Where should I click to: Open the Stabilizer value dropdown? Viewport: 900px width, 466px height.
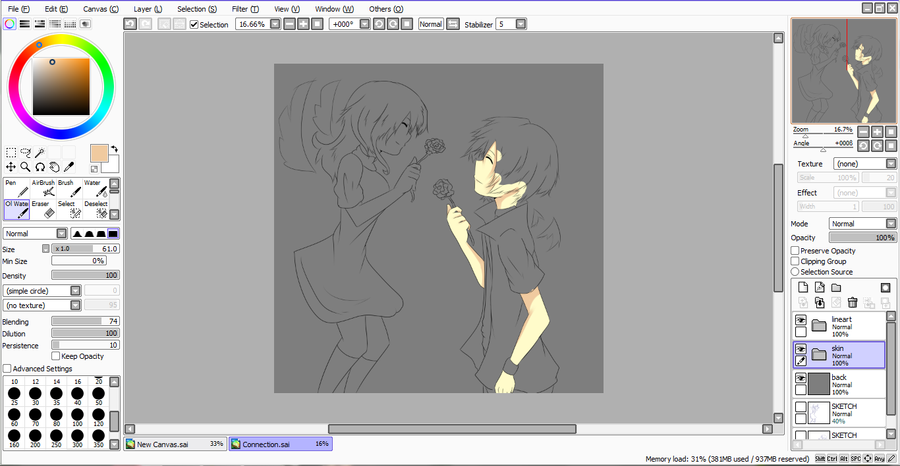click(520, 24)
